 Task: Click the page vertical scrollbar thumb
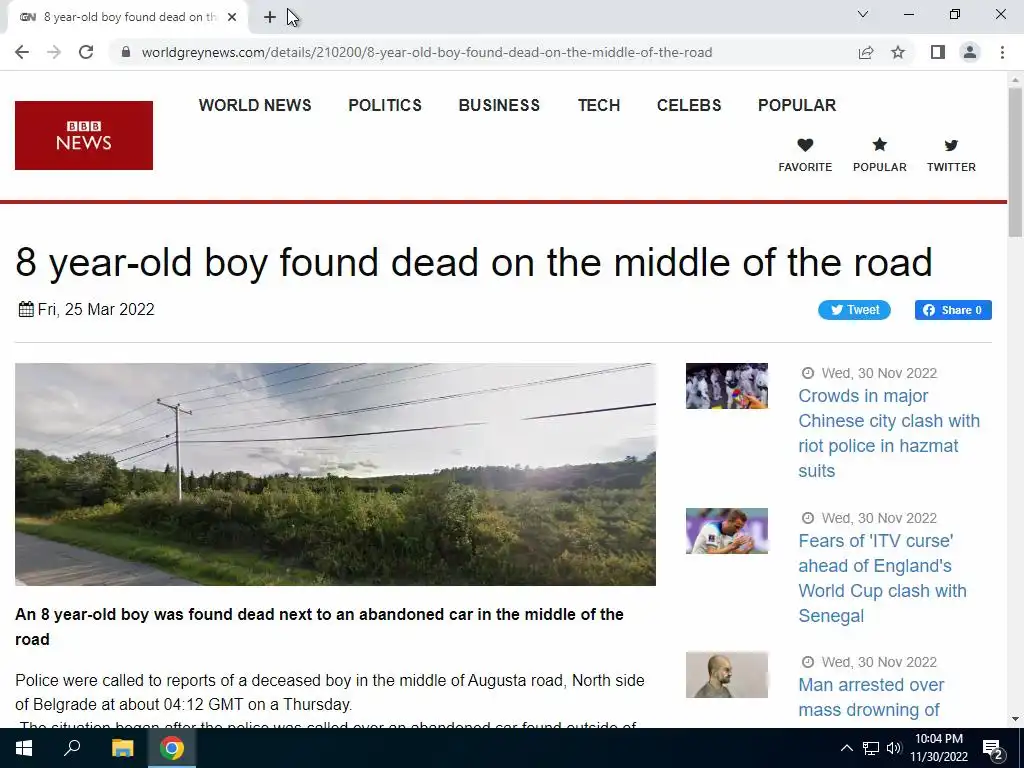[1016, 162]
